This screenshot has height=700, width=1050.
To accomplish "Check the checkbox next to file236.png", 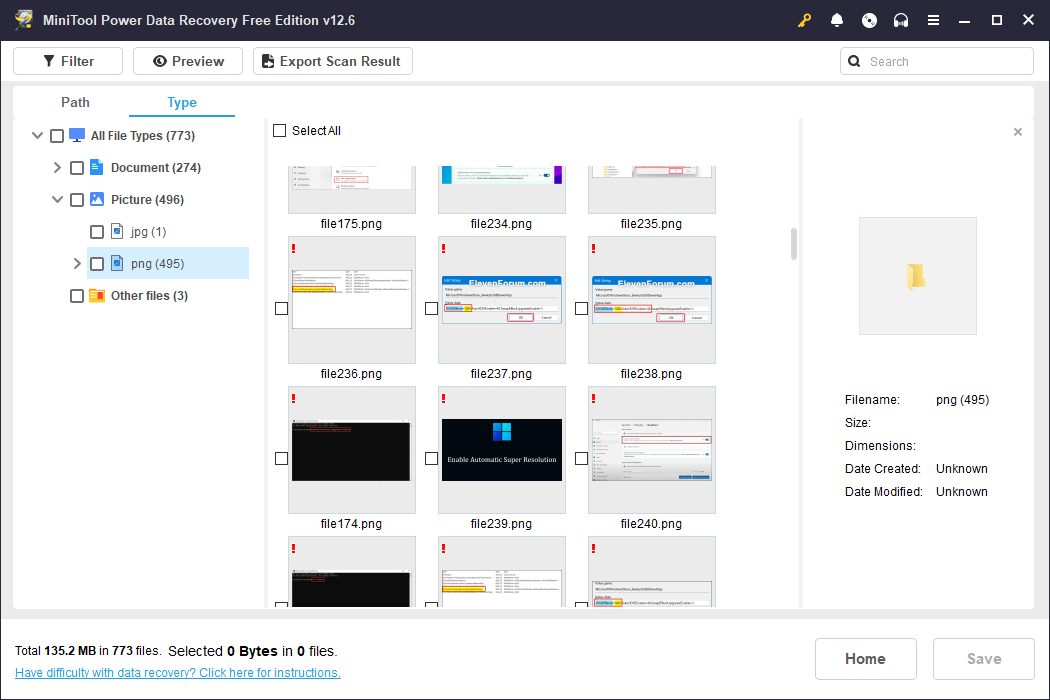I will coord(281,308).
